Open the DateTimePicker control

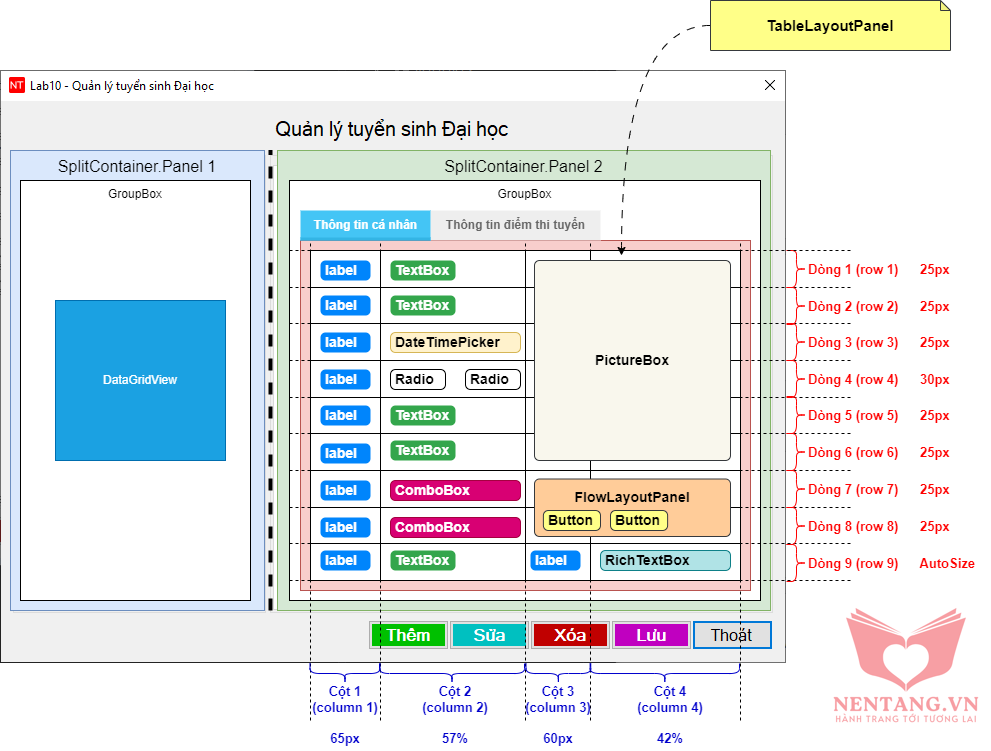coord(455,342)
